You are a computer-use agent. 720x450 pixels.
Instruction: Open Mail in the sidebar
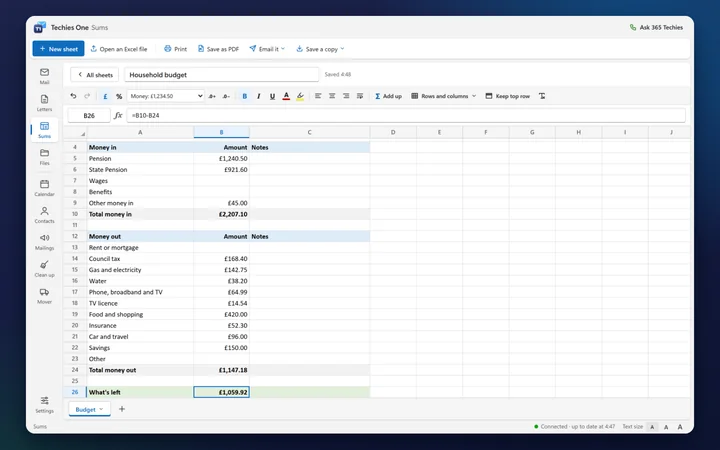[44, 76]
